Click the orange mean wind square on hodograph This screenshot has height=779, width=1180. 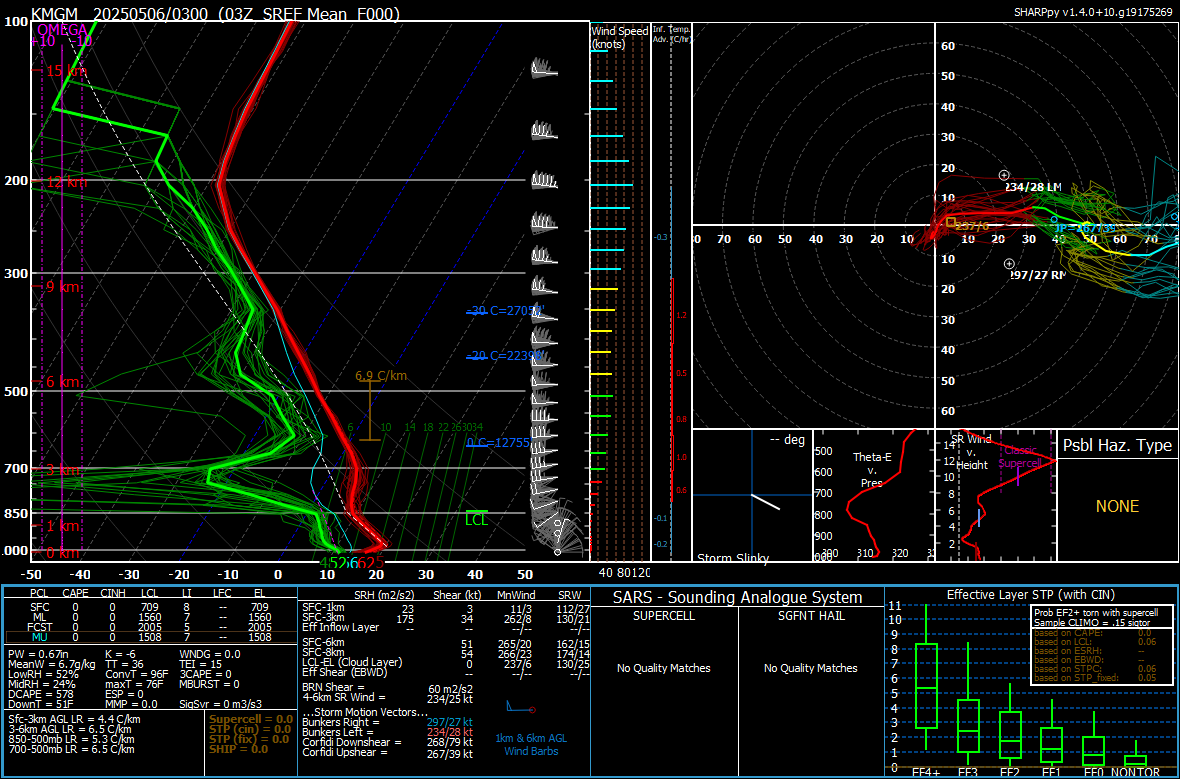click(x=951, y=222)
